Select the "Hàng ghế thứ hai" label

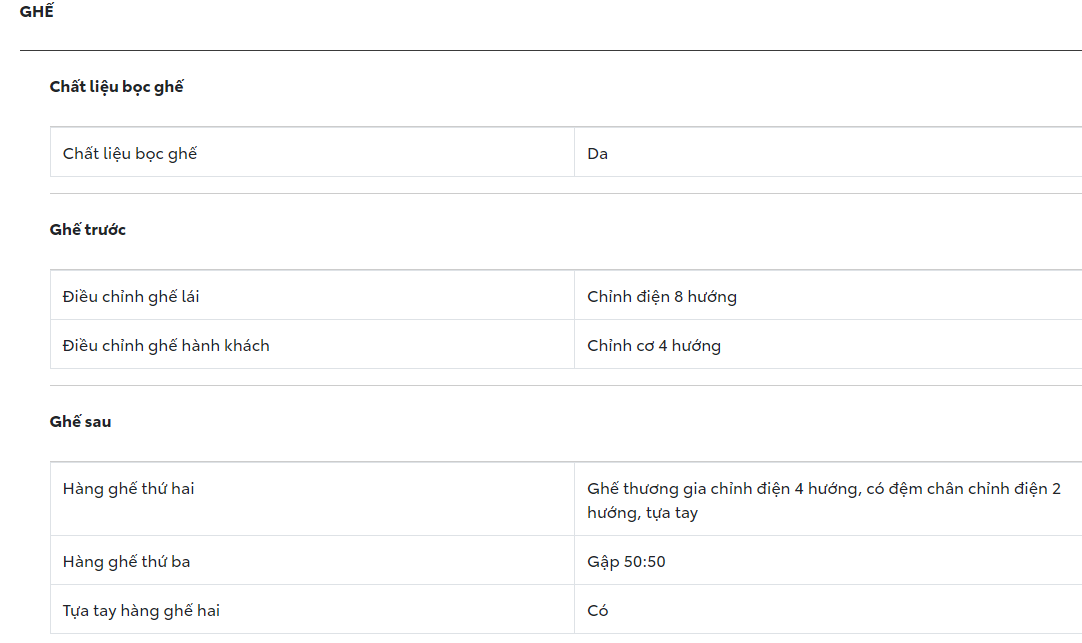(x=128, y=489)
